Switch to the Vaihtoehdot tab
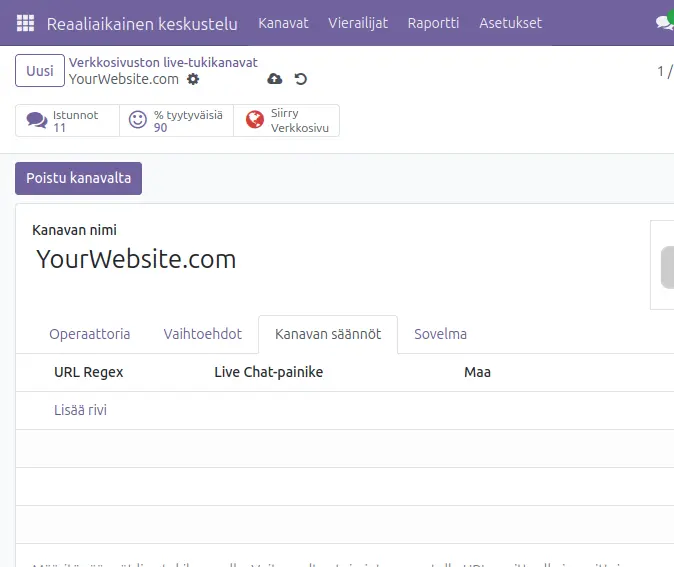Screen dimensions: 674x567 click(x=203, y=334)
